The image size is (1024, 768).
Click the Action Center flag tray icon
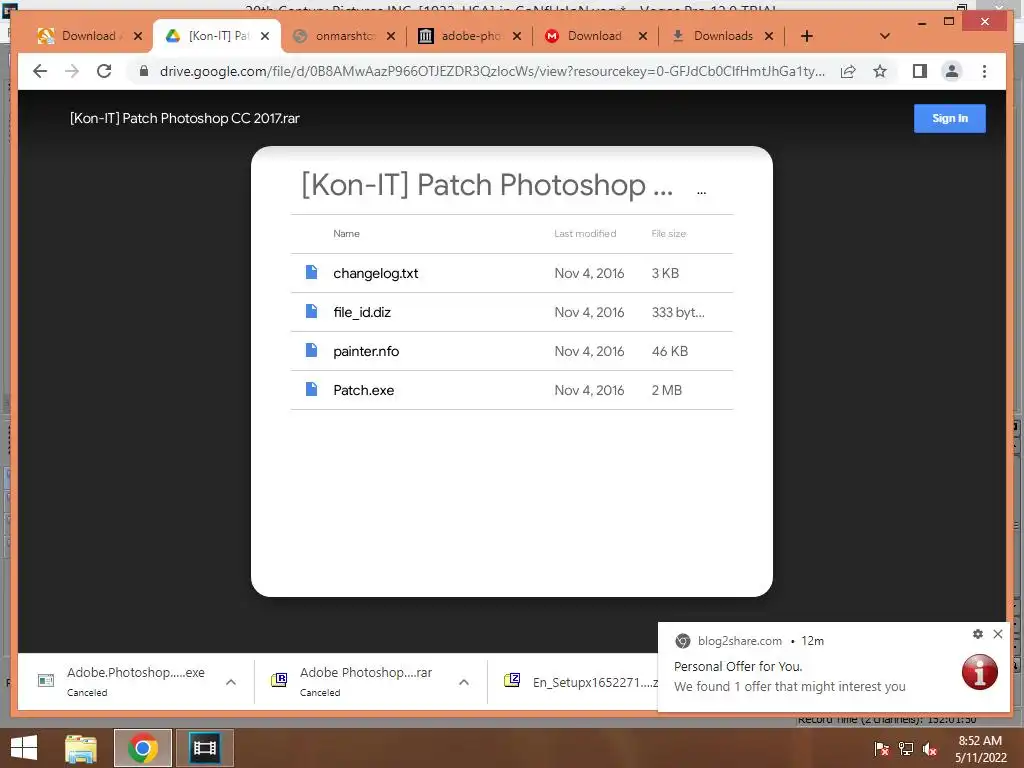(882, 749)
